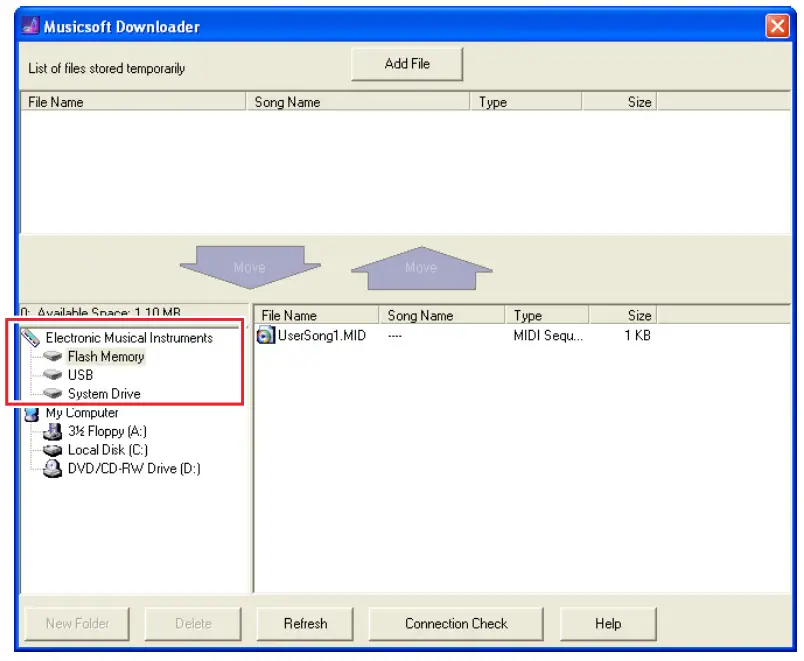This screenshot has width=804, height=661.
Task: Click the Local Disk (C:) icon
Action: pos(53,450)
